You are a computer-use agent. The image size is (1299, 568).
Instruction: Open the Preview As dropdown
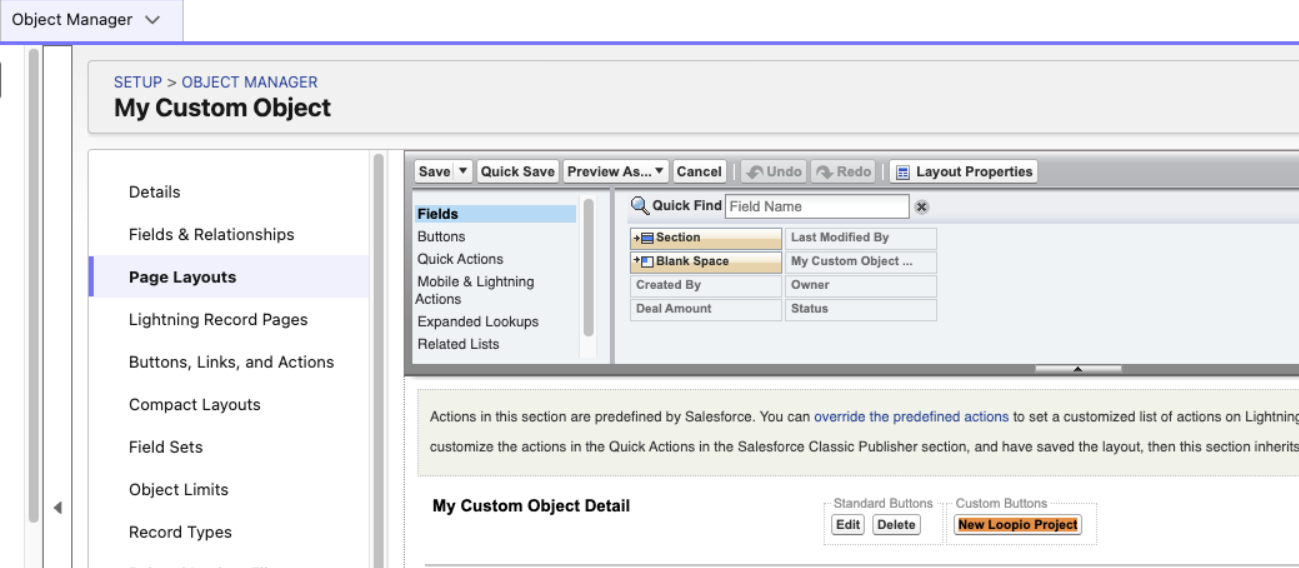(x=616, y=172)
